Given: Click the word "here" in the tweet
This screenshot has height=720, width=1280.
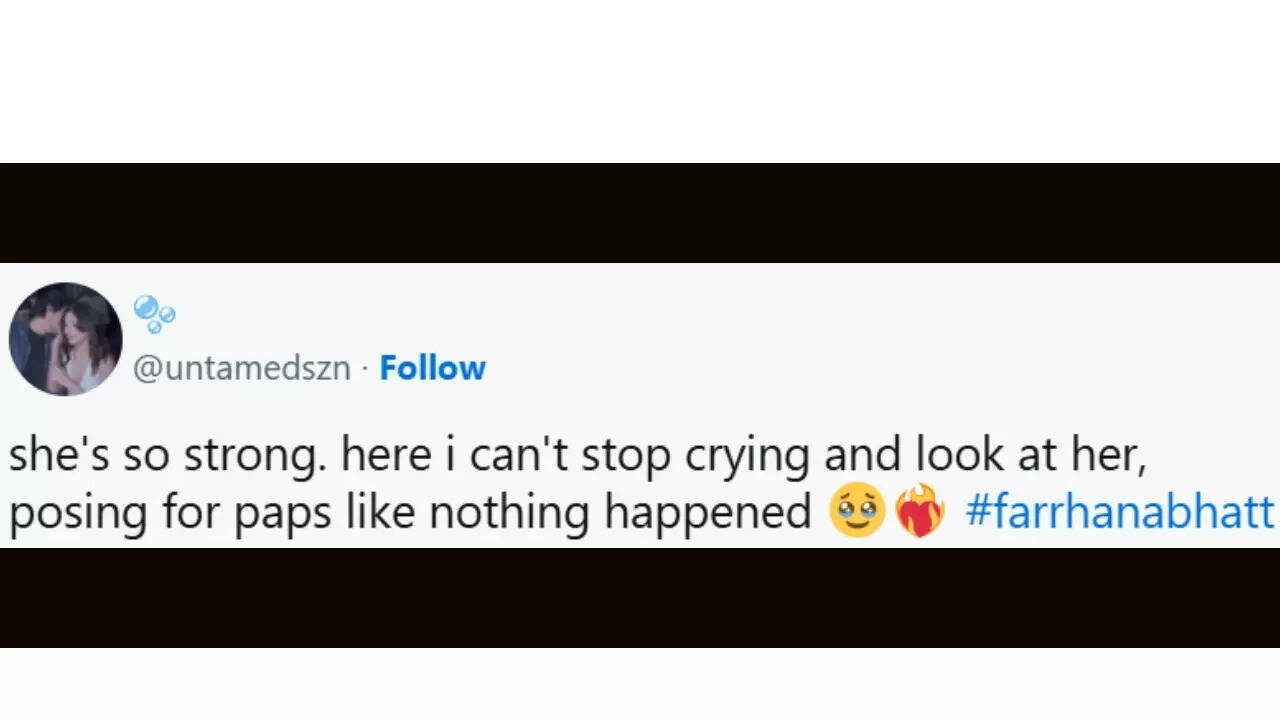Looking at the screenshot, I should coord(384,456).
